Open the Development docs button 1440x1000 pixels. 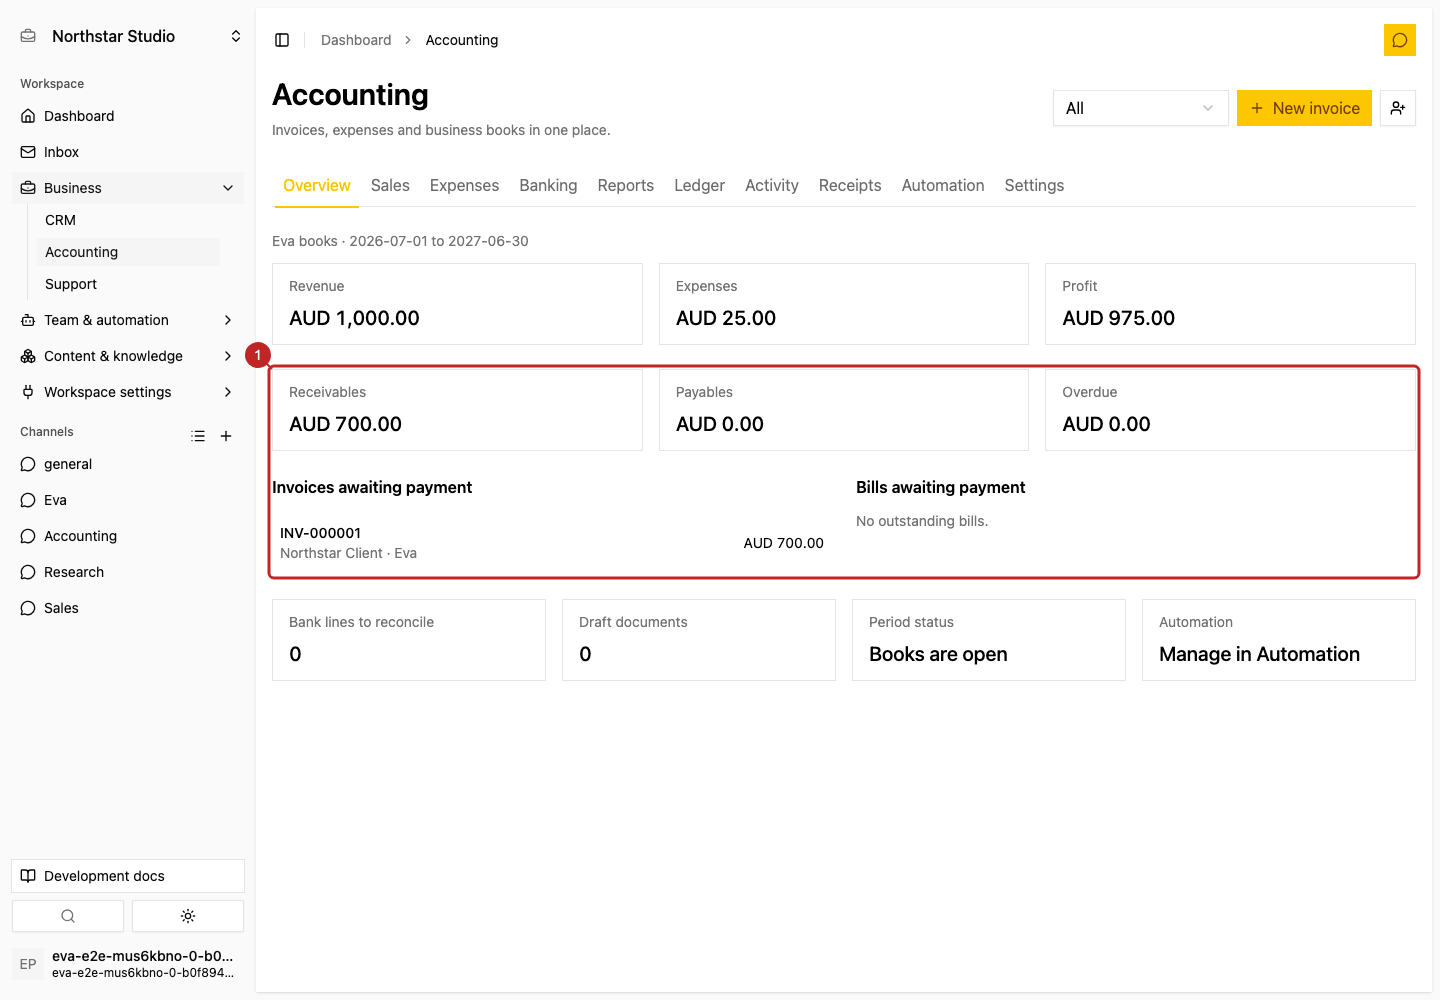pyautogui.click(x=128, y=876)
